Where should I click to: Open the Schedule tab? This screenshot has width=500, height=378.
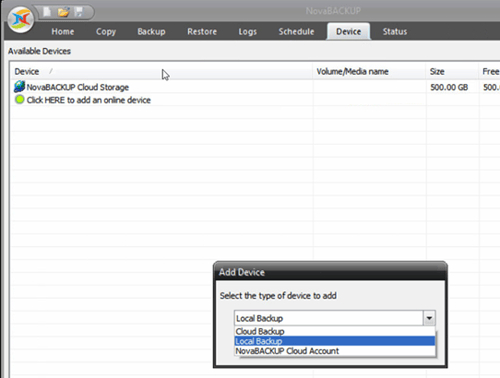(296, 32)
